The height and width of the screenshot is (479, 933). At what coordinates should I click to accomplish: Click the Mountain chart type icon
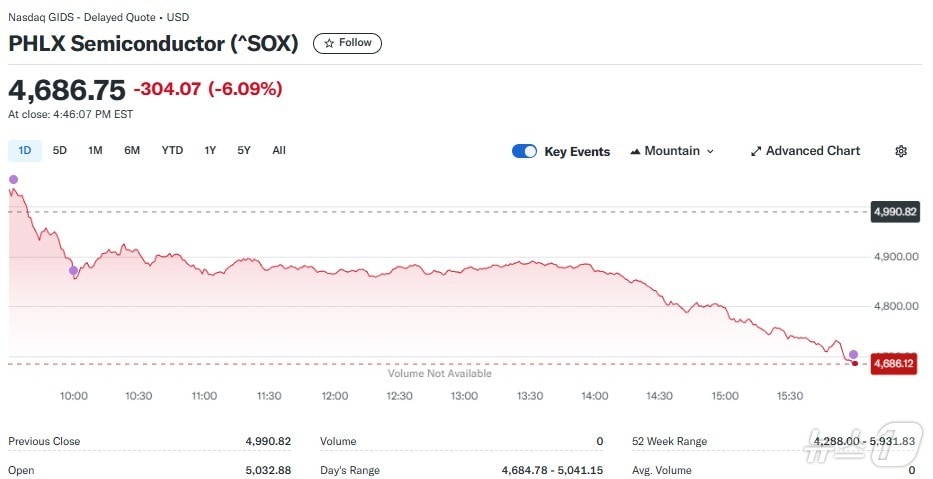[x=635, y=151]
